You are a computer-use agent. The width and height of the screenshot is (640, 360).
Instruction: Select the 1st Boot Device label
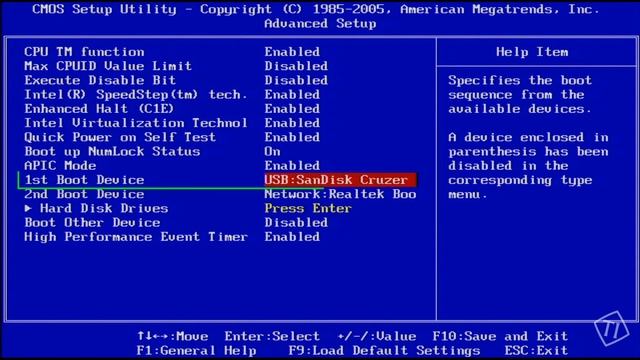[84, 180]
